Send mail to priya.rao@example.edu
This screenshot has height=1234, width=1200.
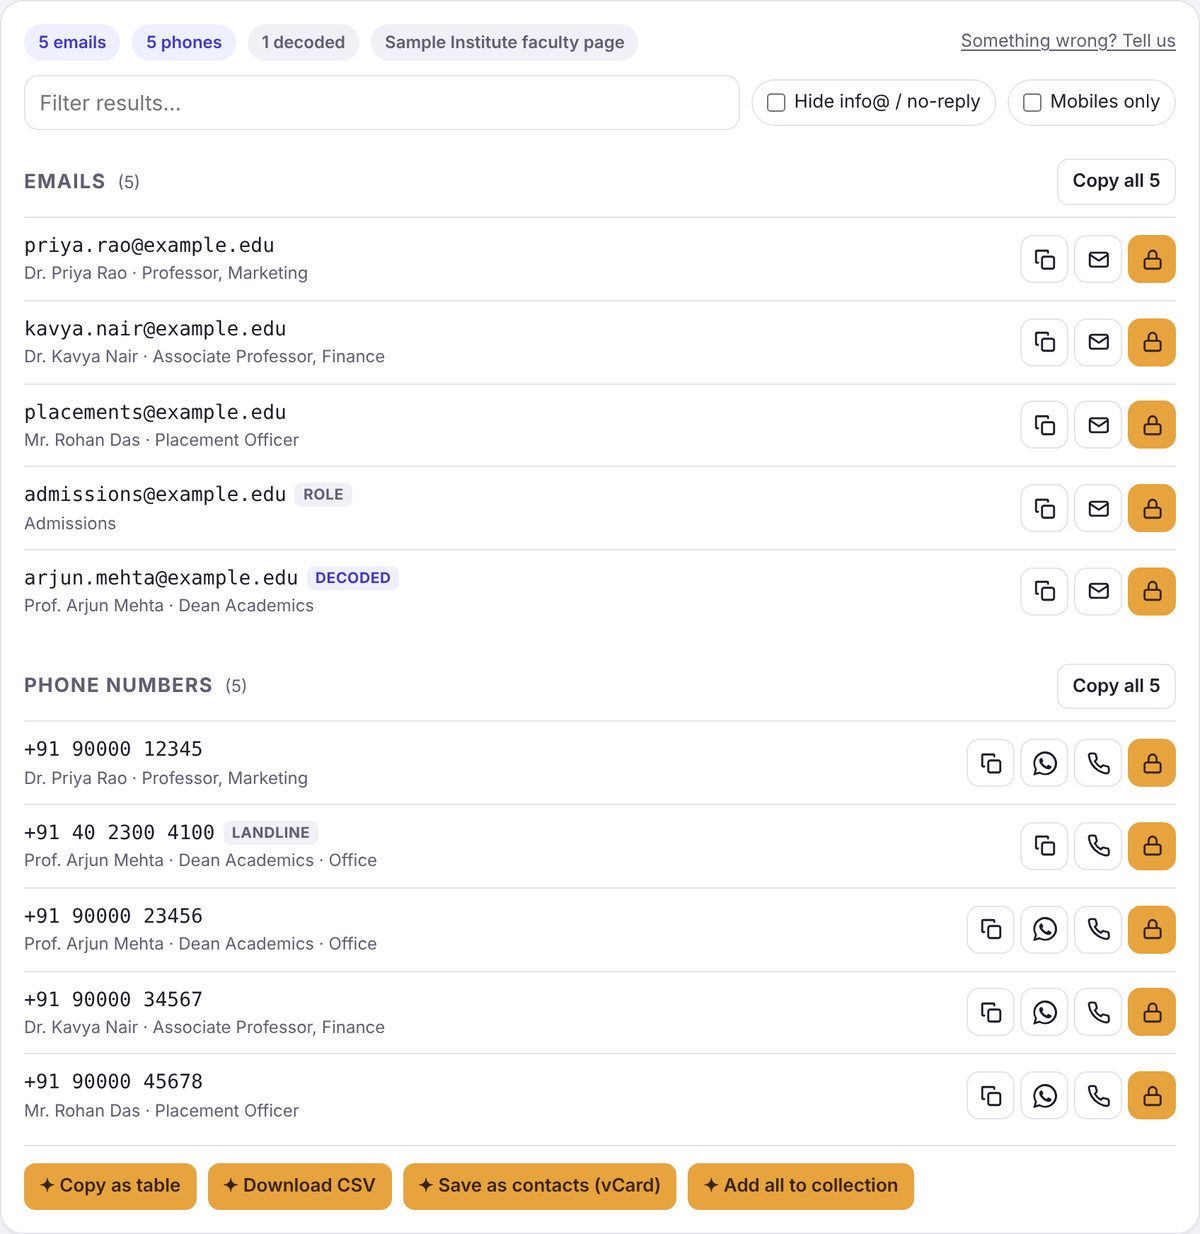(1099, 260)
